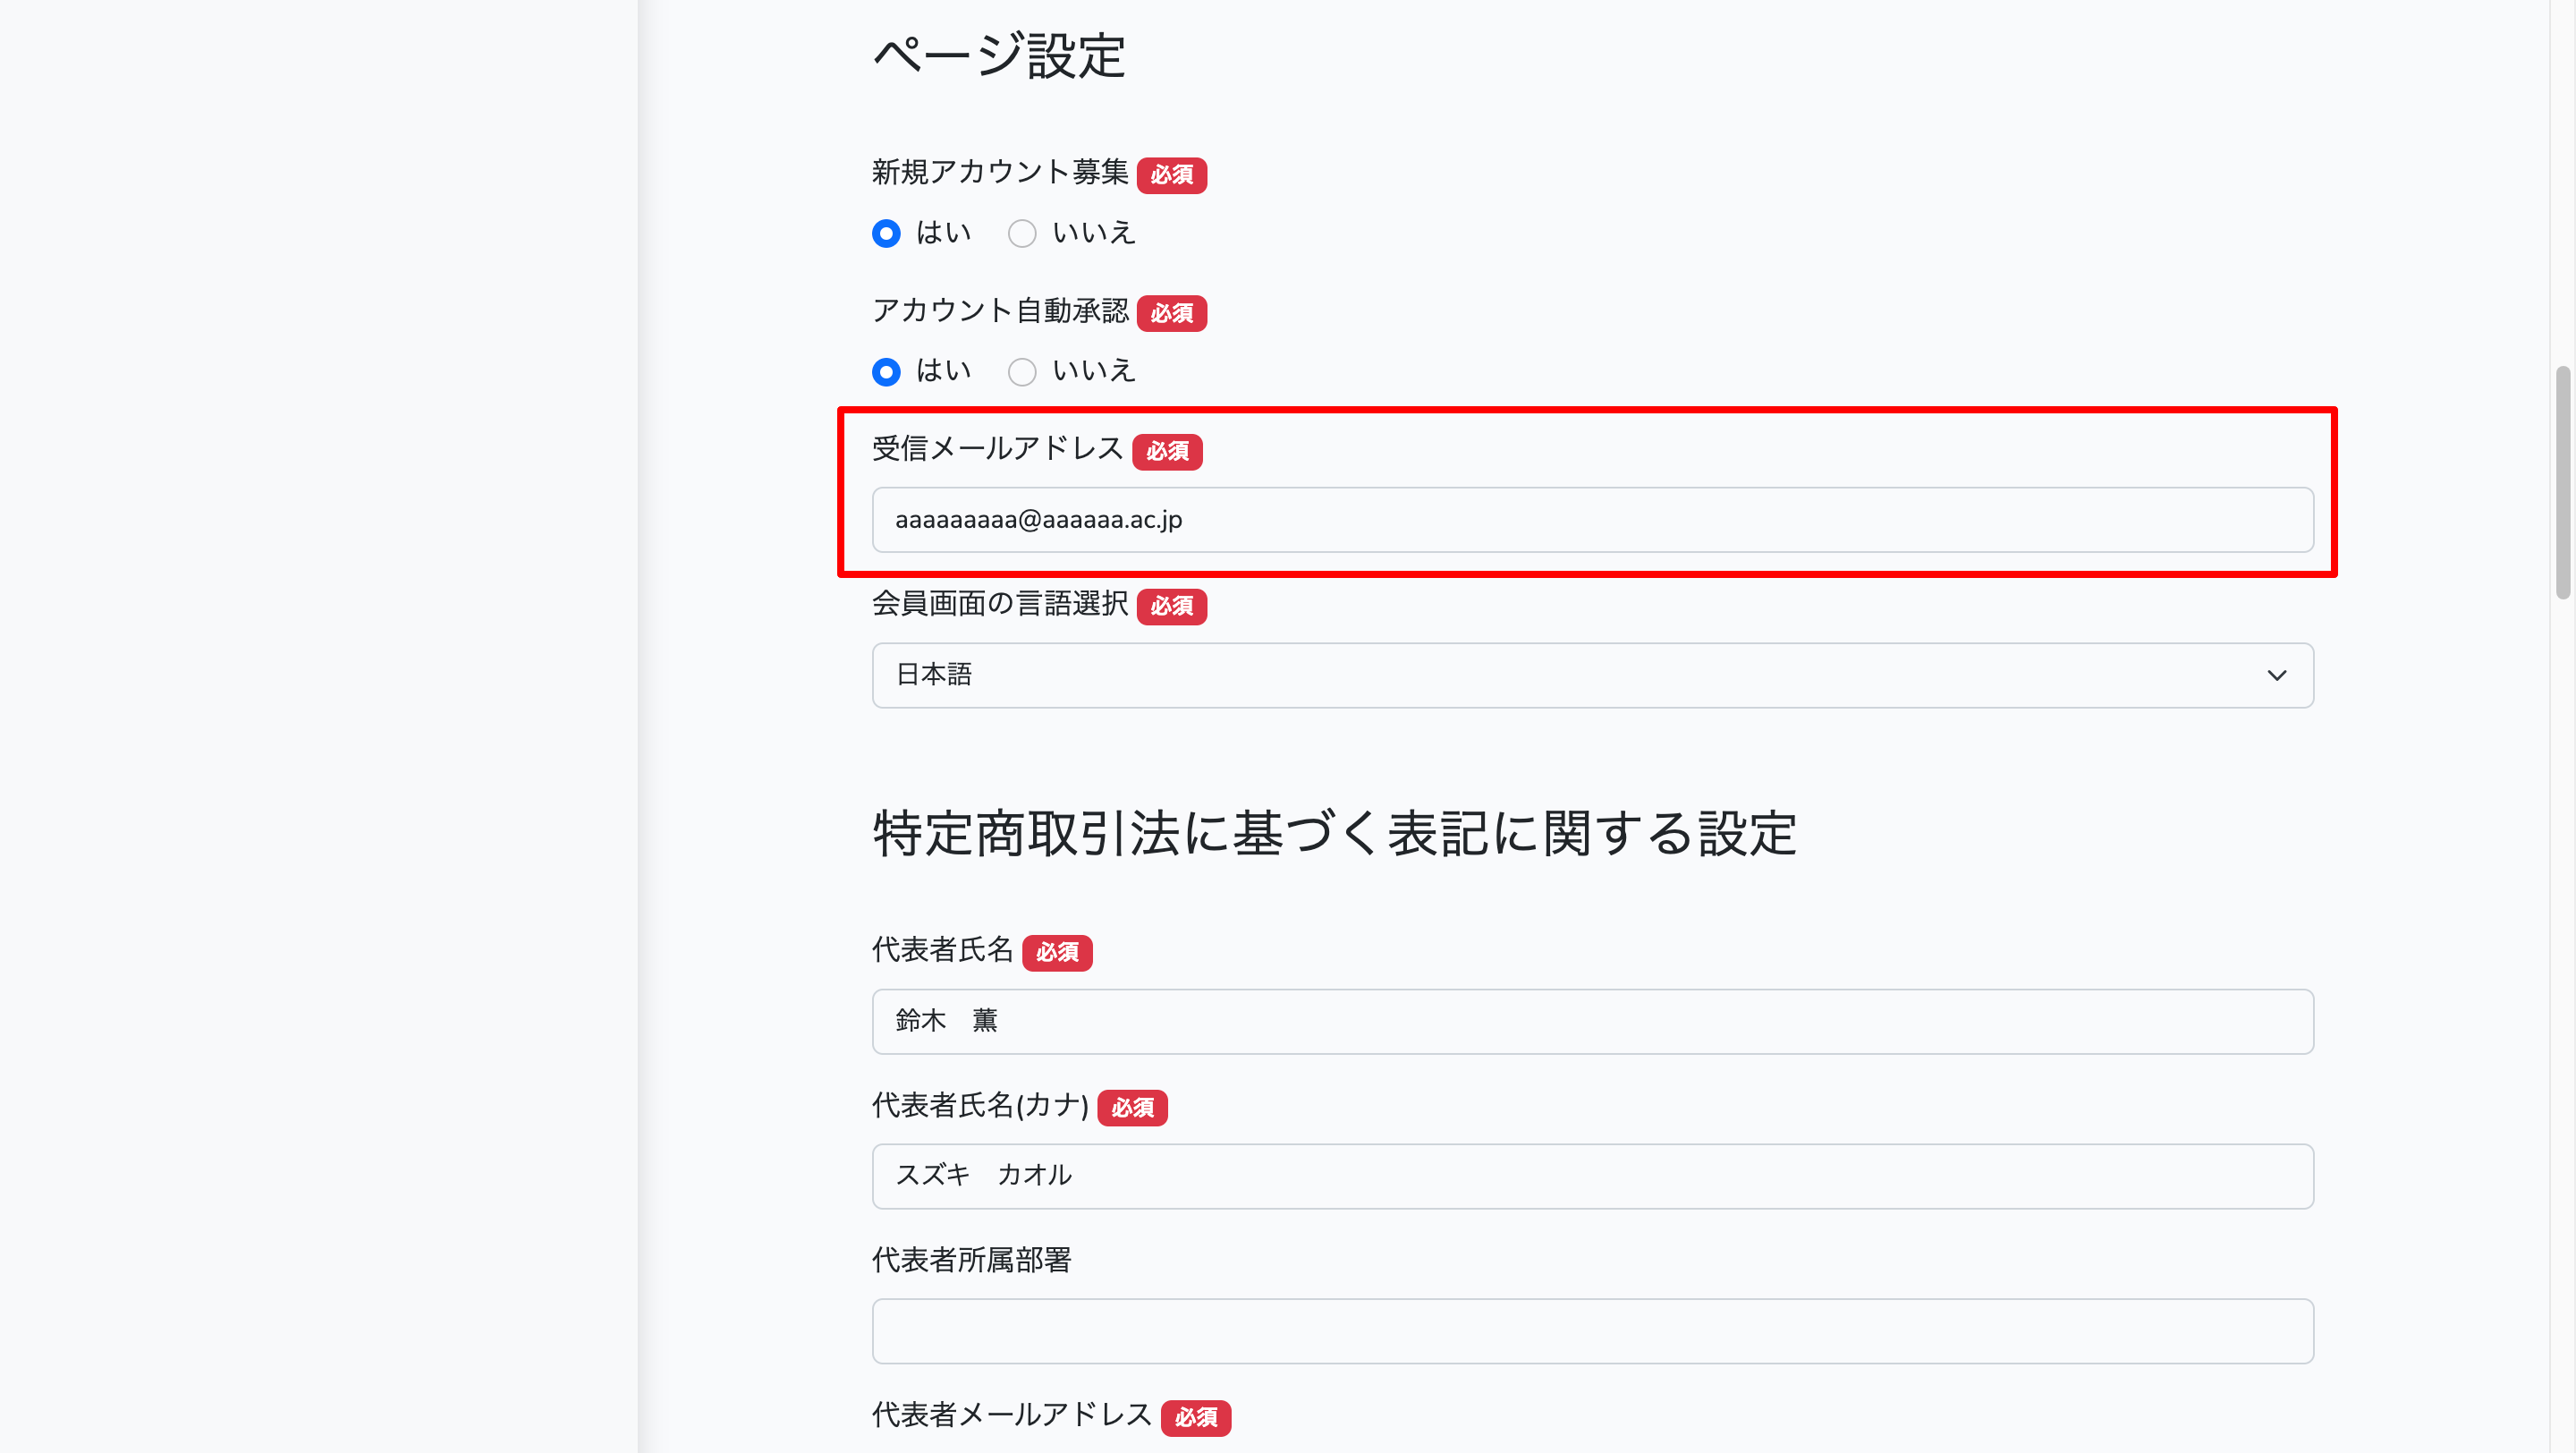The height and width of the screenshot is (1453, 2576).
Task: Click the empty 代表者所属部署 input field
Action: pyautogui.click(x=1592, y=1331)
